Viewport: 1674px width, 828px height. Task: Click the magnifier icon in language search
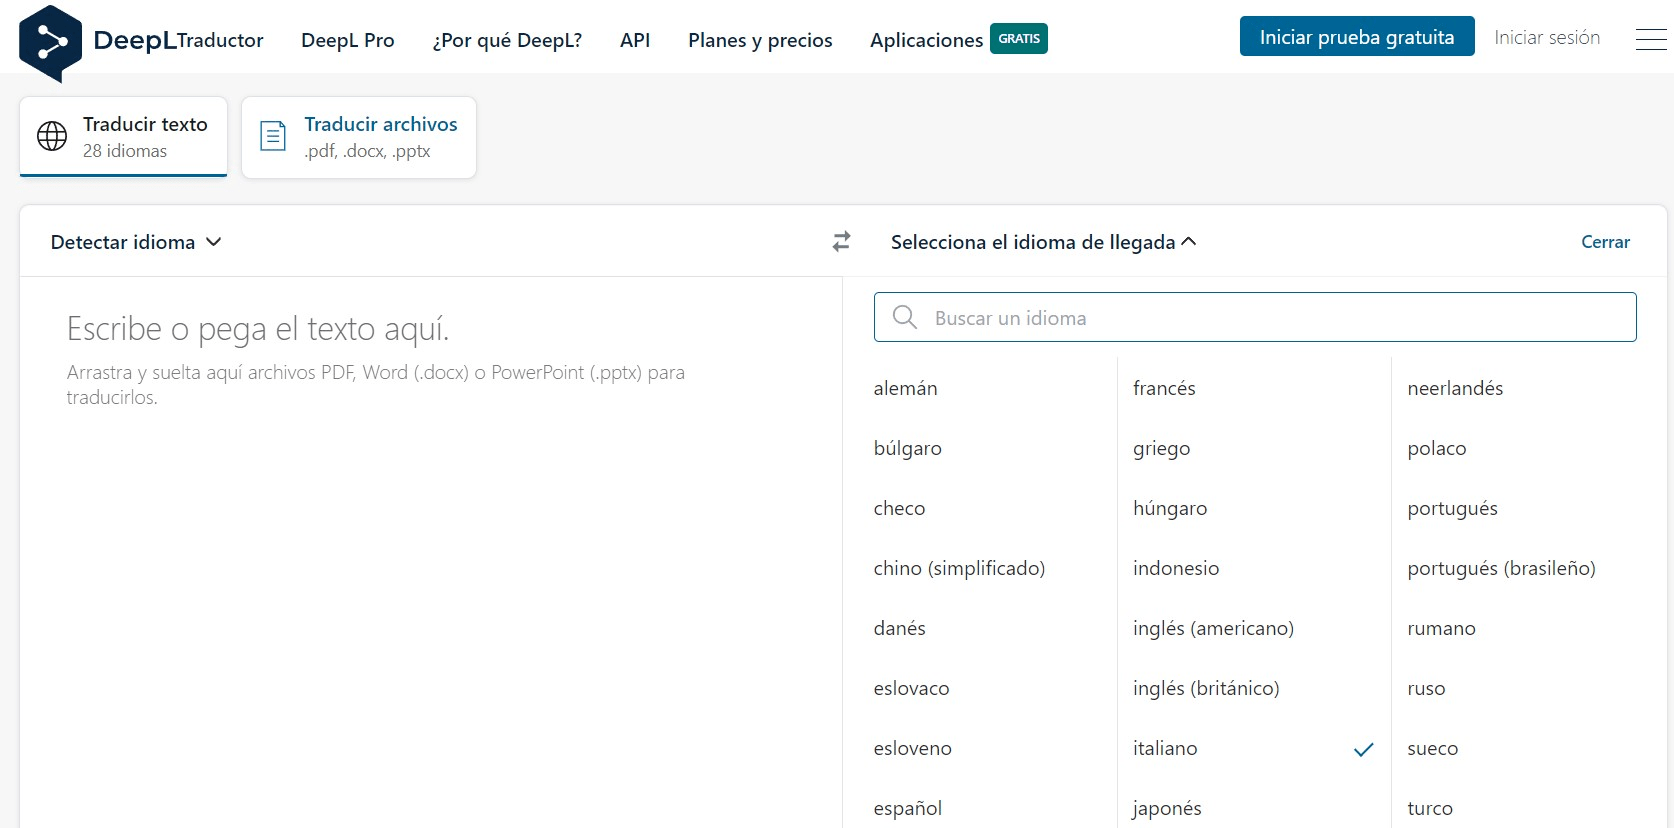click(x=905, y=317)
